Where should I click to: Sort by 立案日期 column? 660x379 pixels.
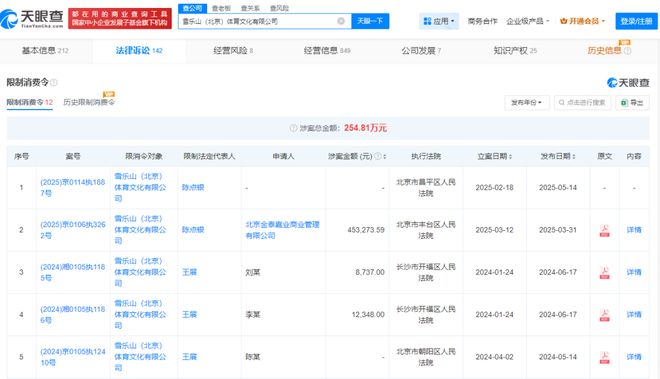510,156
